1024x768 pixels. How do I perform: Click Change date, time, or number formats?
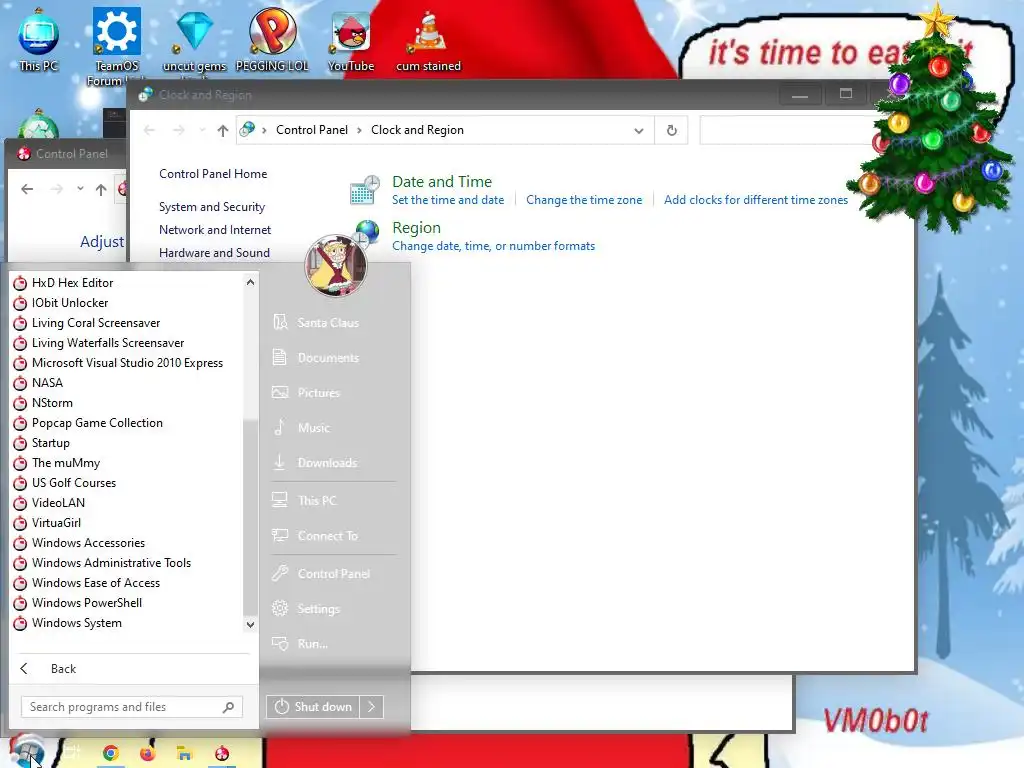(493, 246)
